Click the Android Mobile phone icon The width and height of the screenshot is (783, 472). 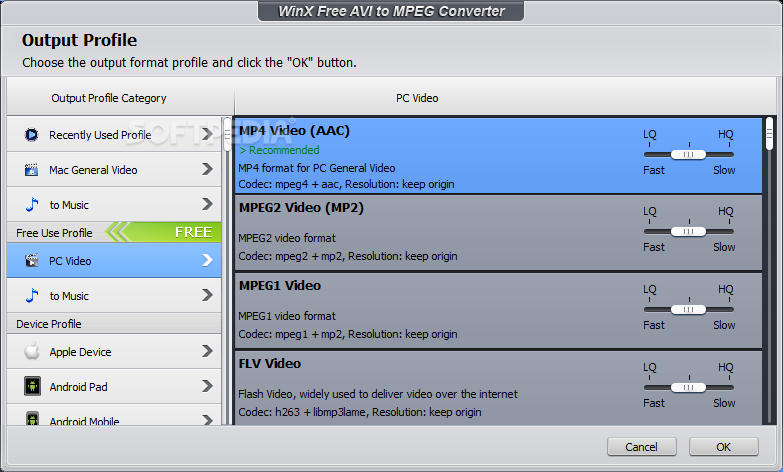(32, 419)
